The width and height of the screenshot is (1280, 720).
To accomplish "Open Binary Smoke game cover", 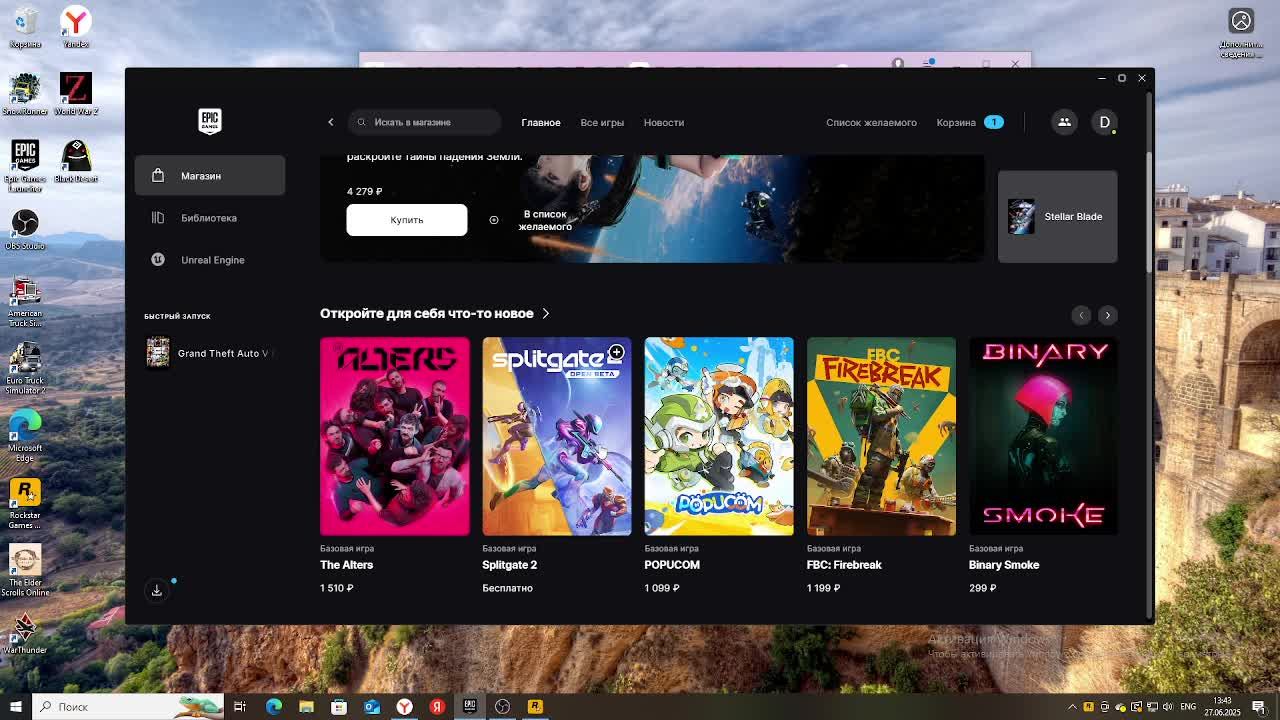I will pos(1043,436).
